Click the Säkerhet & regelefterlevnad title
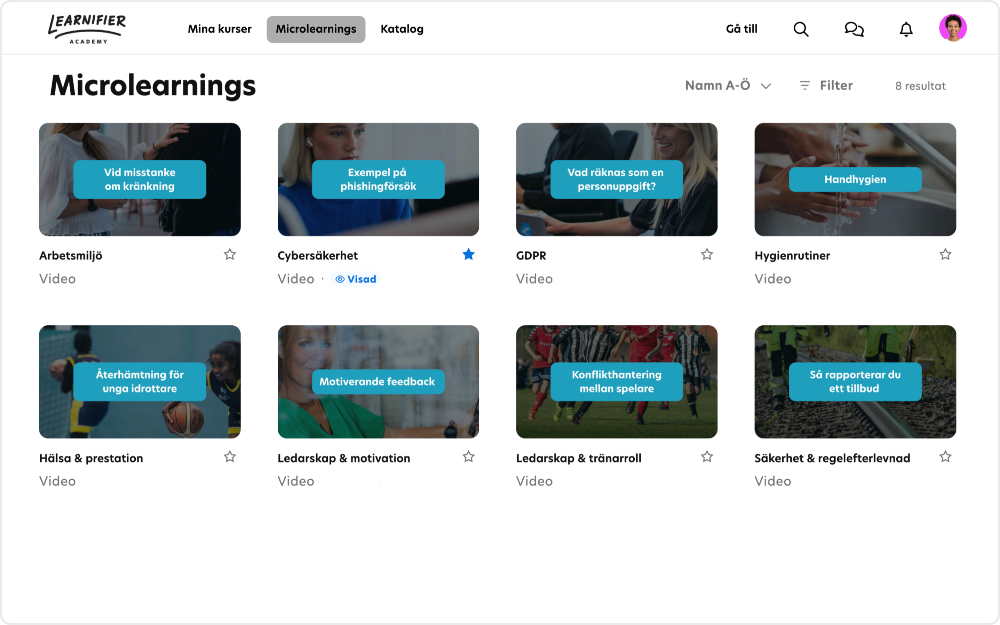1000x625 pixels. [832, 458]
